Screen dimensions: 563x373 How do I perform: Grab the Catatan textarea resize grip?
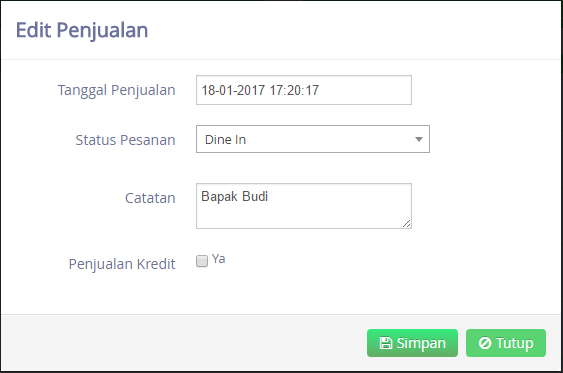[x=406, y=224]
